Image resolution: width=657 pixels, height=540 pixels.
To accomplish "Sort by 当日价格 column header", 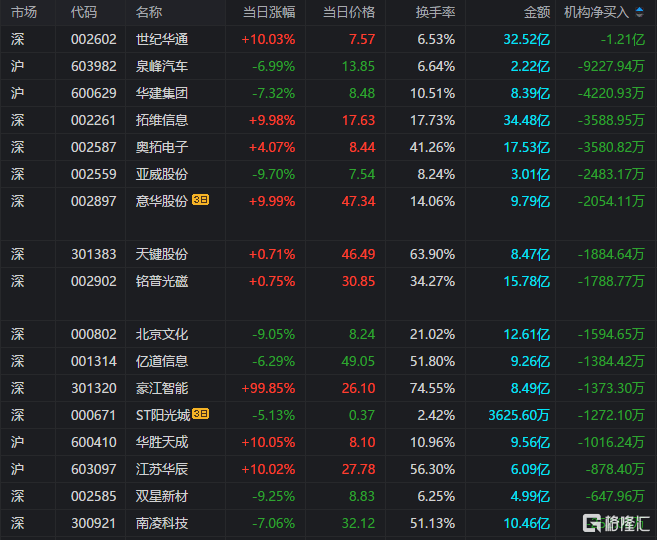I will (349, 12).
